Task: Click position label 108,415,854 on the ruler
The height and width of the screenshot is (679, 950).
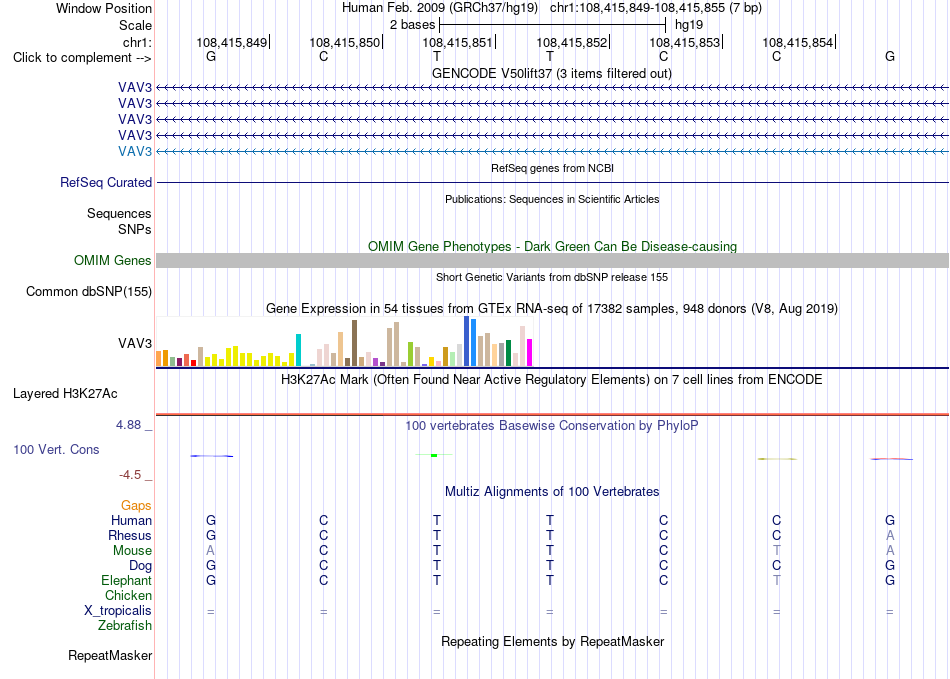Action: pos(797,42)
